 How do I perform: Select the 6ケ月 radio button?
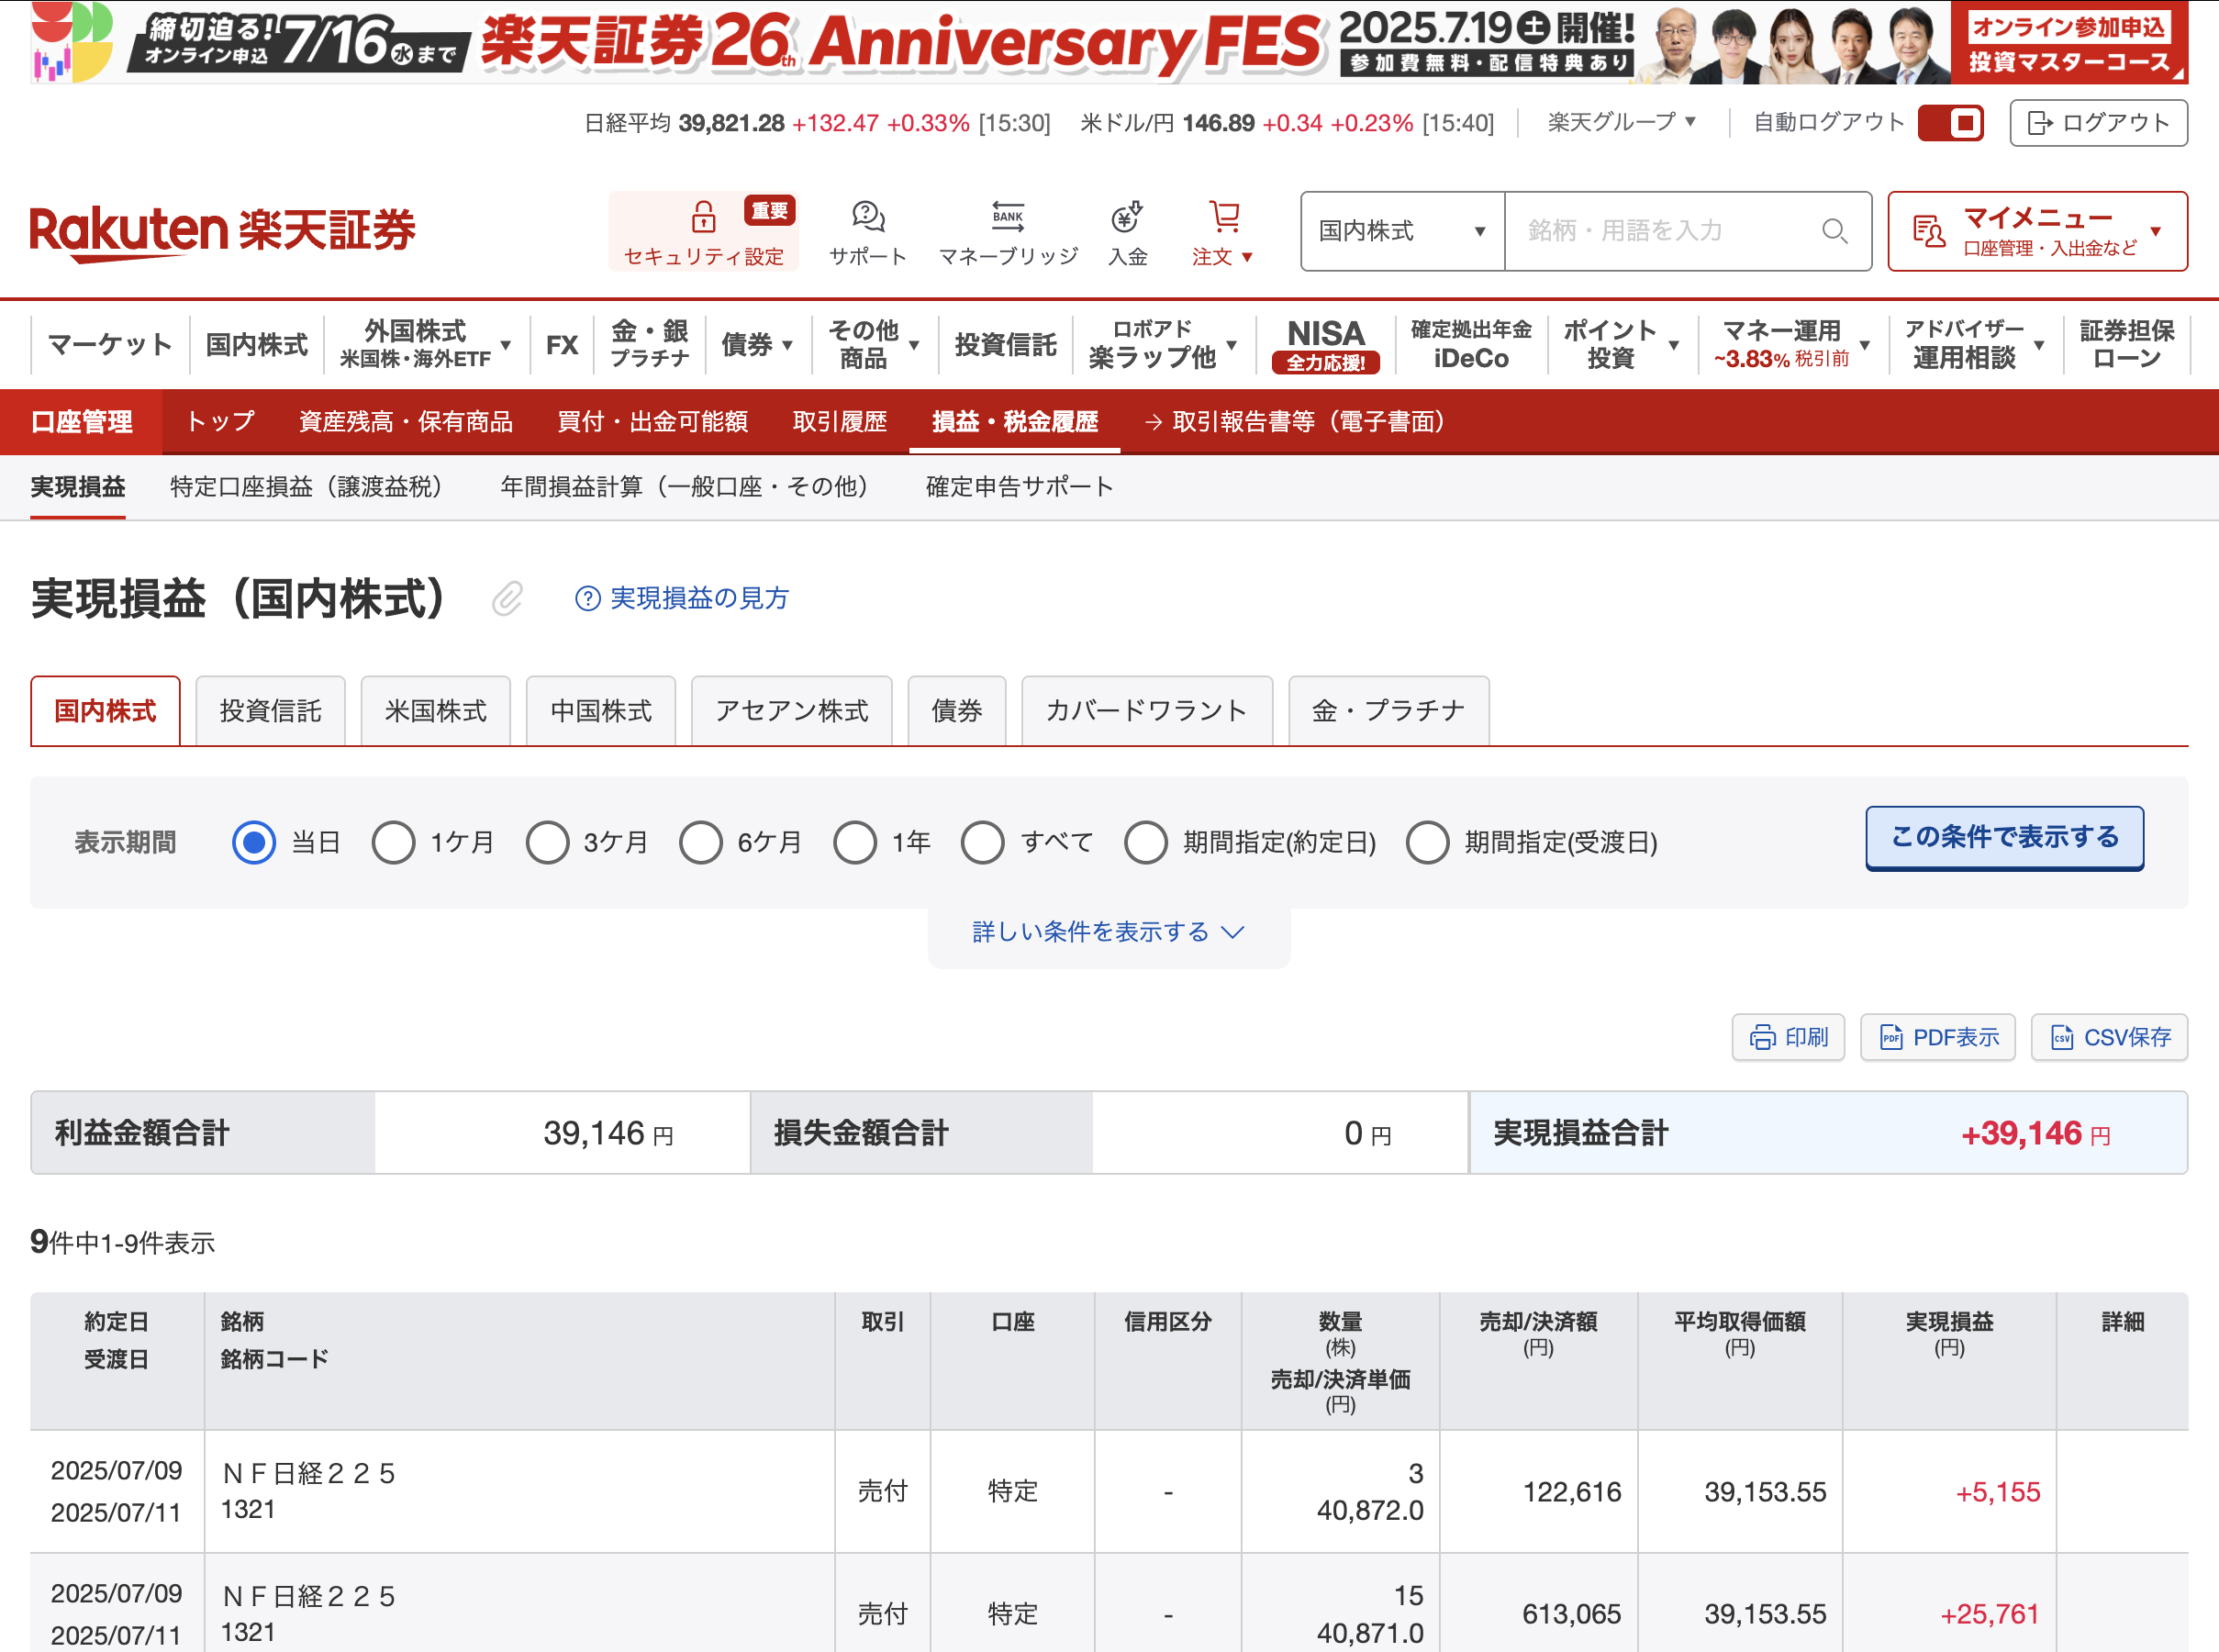pos(701,842)
